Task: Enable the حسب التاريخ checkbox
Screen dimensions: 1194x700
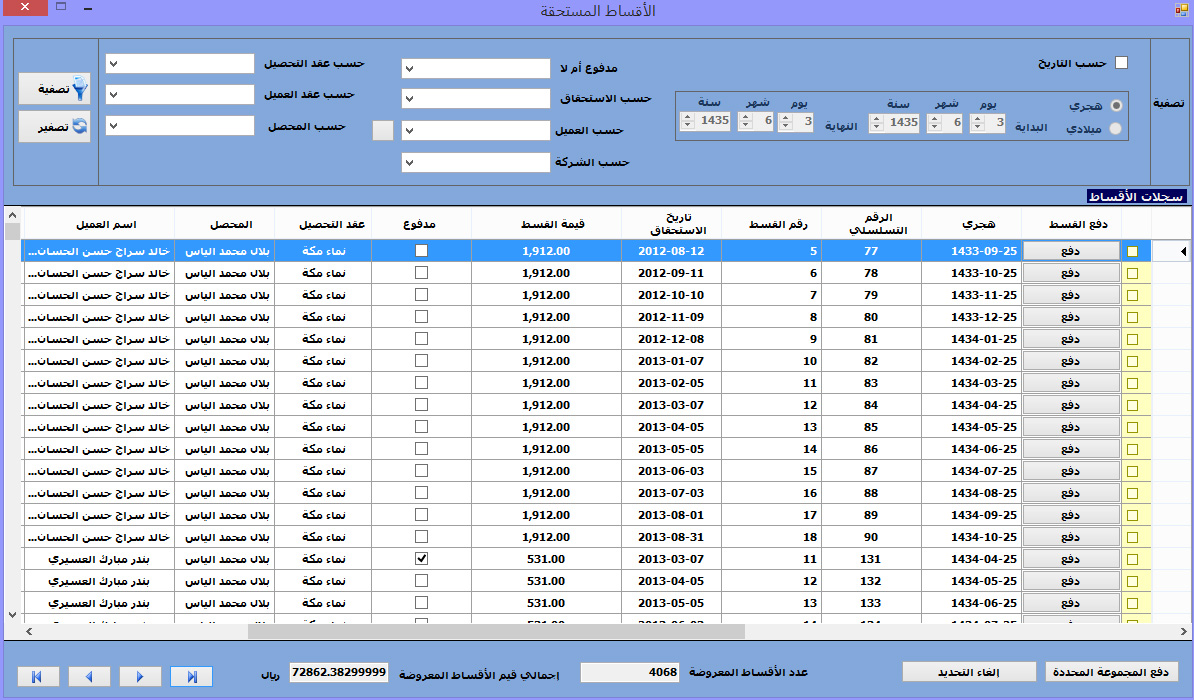Action: [x=1121, y=63]
